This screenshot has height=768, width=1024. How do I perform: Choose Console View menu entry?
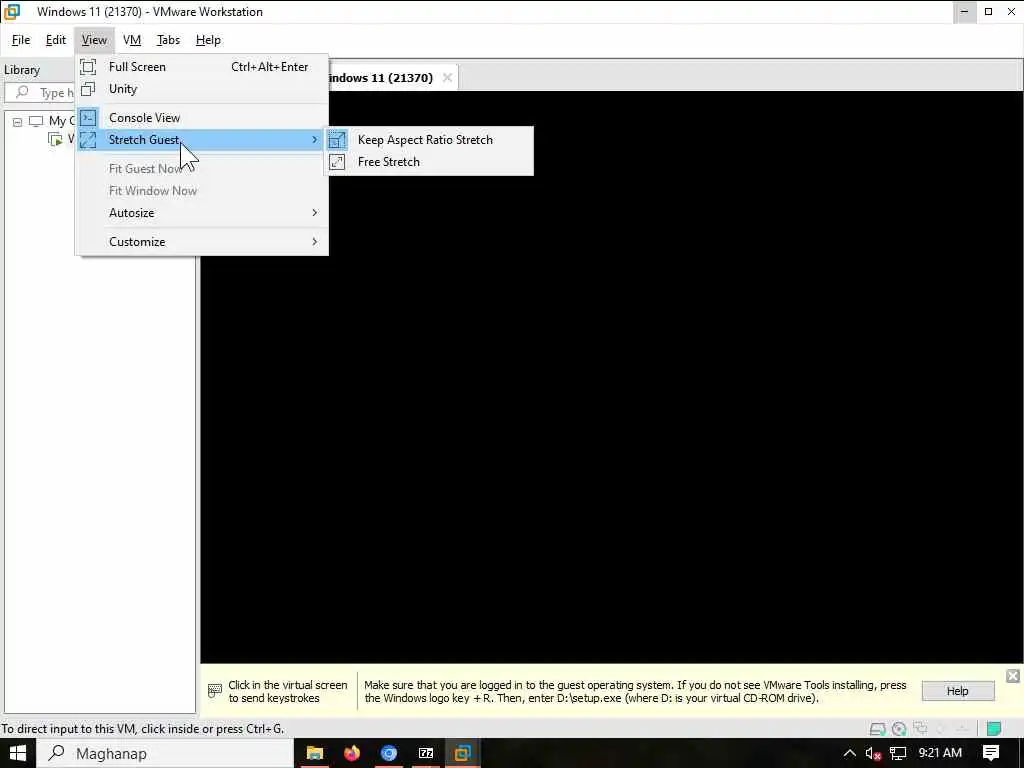[x=202, y=118]
